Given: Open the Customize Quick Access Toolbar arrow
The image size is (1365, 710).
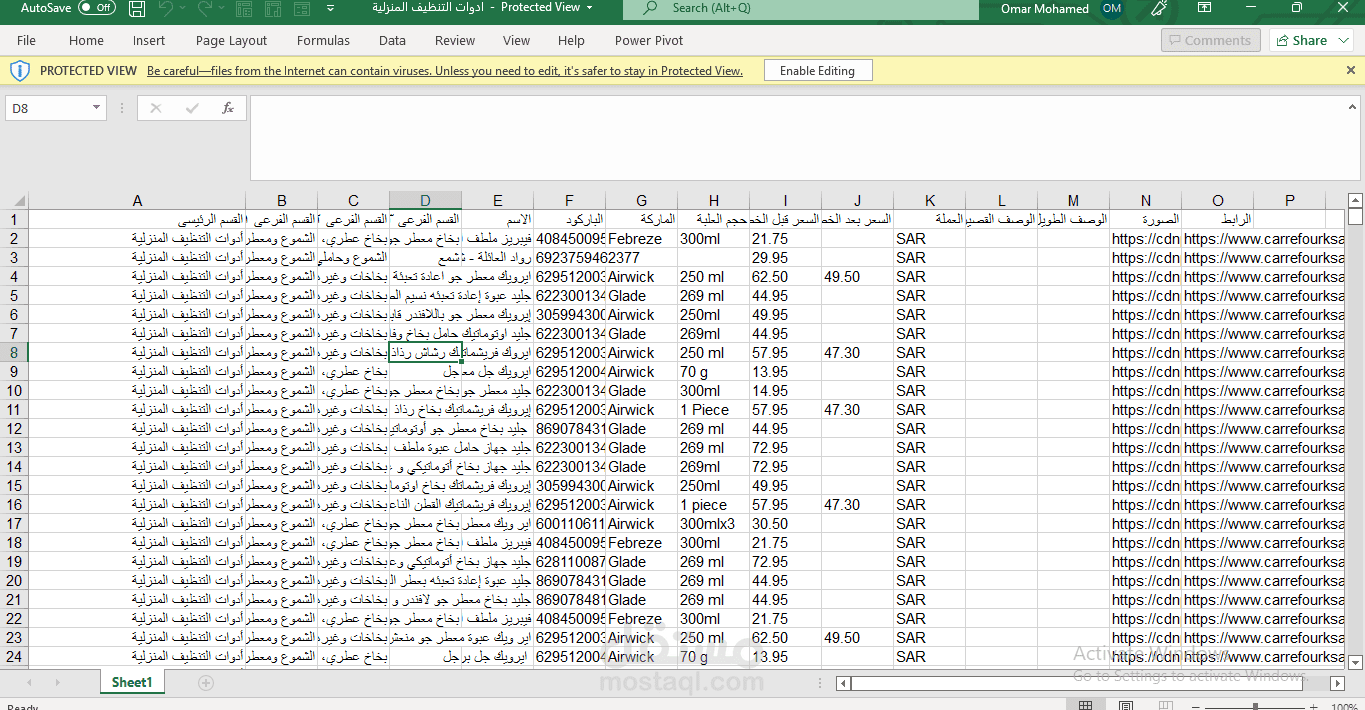Looking at the screenshot, I should [329, 9].
